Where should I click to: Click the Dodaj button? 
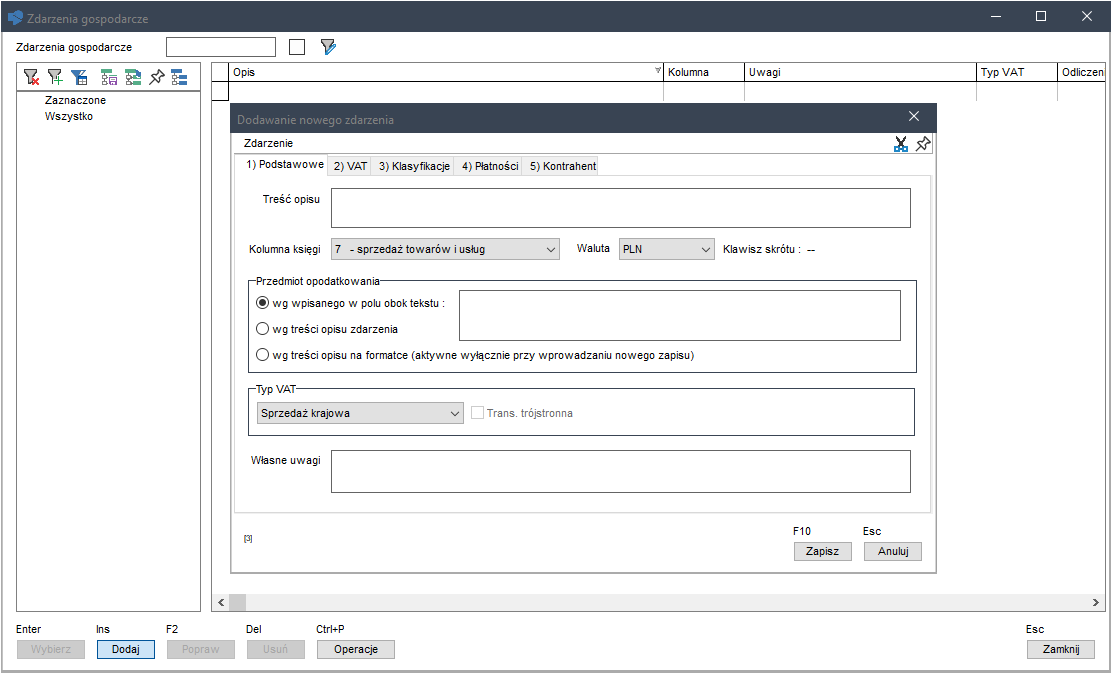pyautogui.click(x=126, y=649)
